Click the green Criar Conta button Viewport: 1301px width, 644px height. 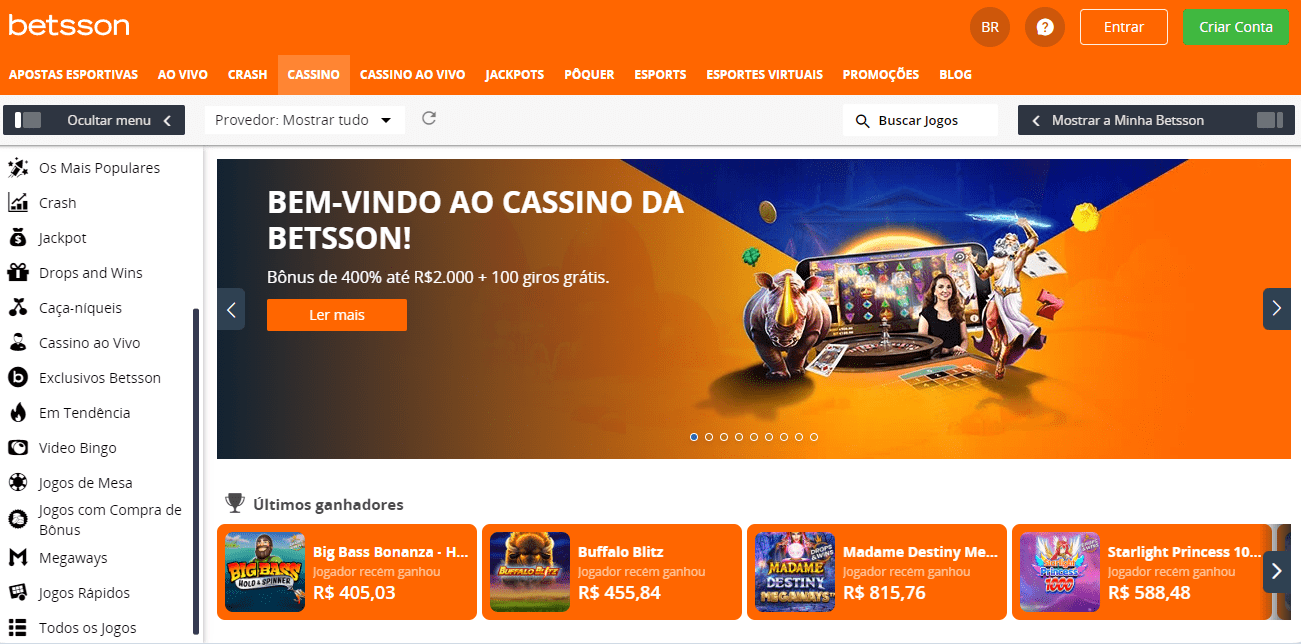pos(1236,27)
